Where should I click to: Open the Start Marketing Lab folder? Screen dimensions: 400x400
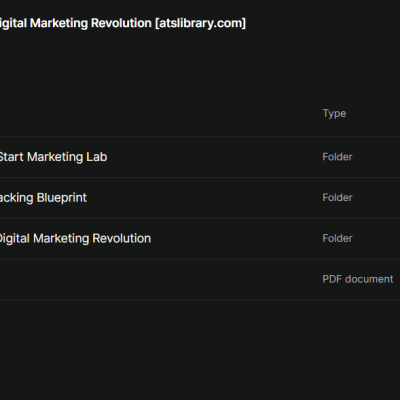53,157
